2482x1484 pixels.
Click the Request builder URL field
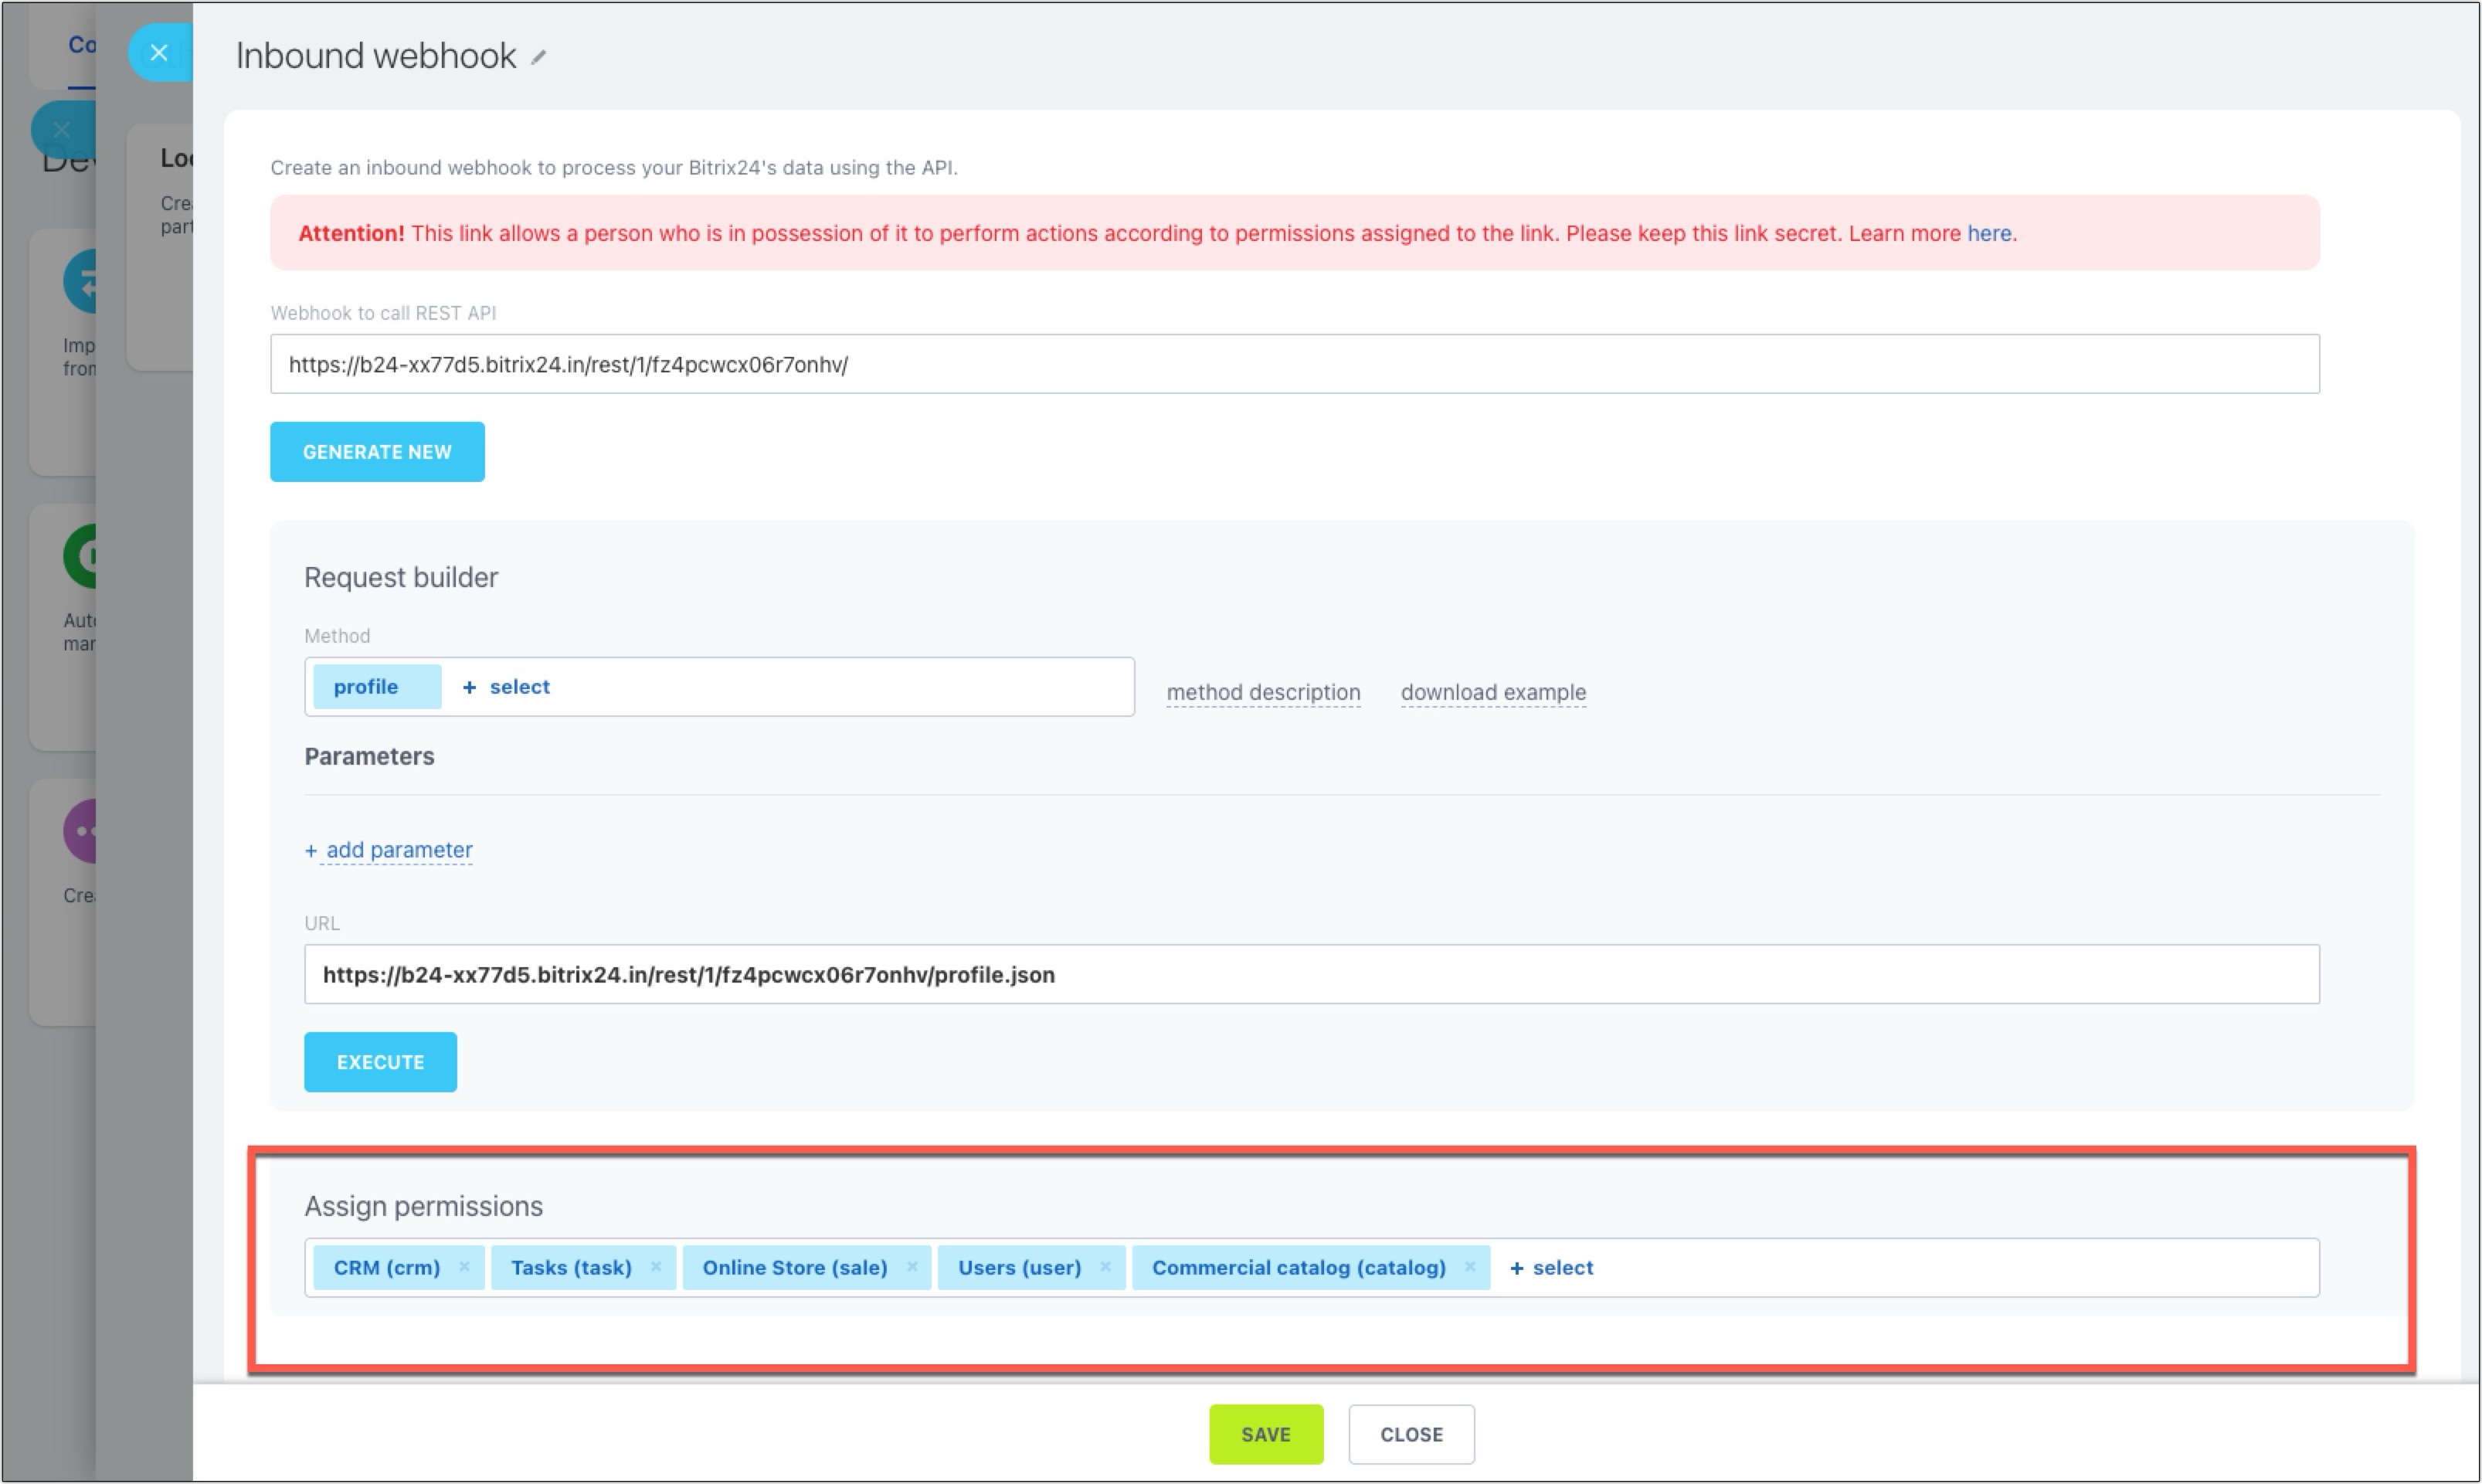pyautogui.click(x=1311, y=975)
